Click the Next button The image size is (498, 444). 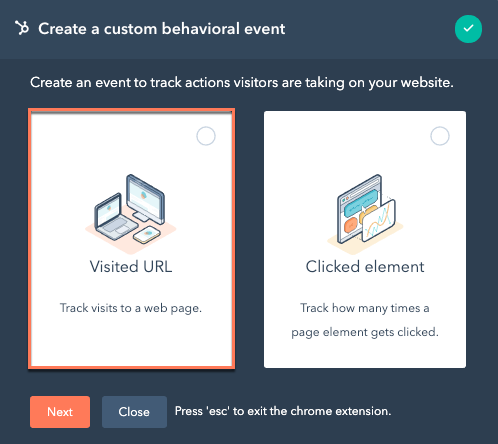pyautogui.click(x=60, y=412)
